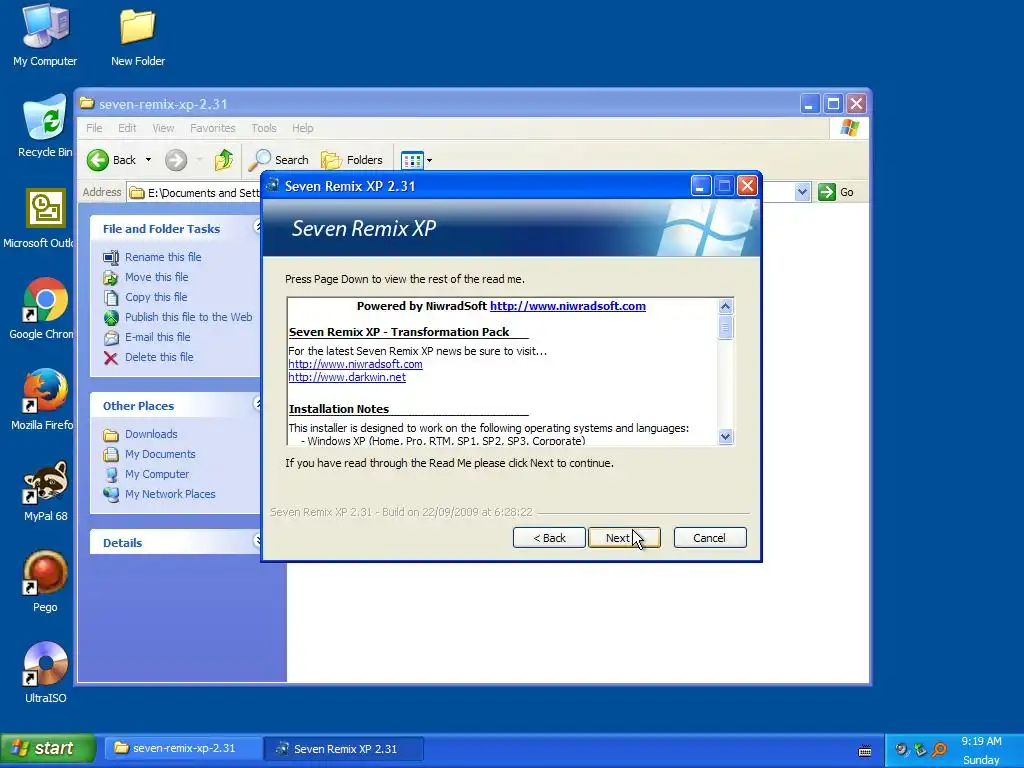Screen dimensions: 1024x768
Task: Launch UltraISO desktop shortcut
Action: click(45, 673)
